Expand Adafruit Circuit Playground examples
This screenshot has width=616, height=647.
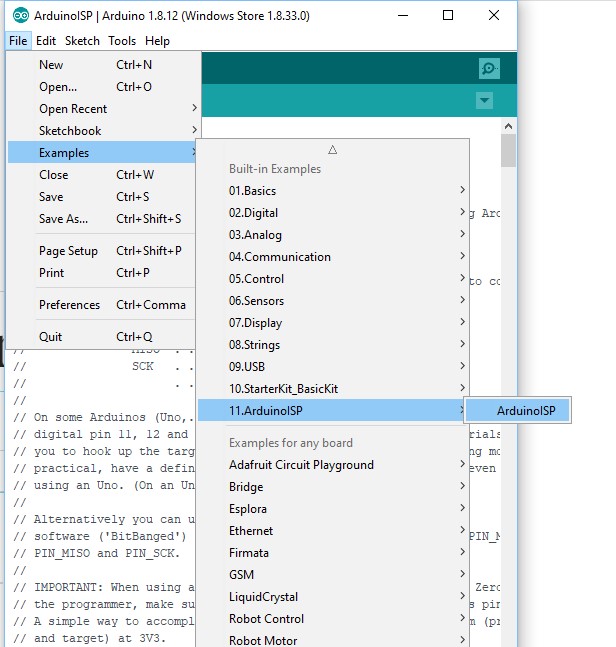(x=333, y=465)
